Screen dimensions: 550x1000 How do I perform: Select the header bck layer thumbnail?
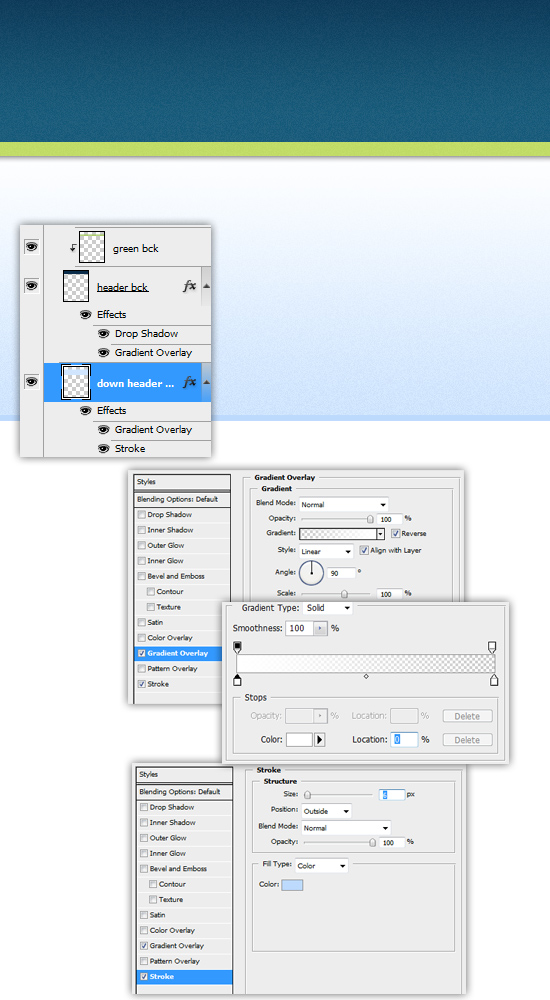pos(76,286)
